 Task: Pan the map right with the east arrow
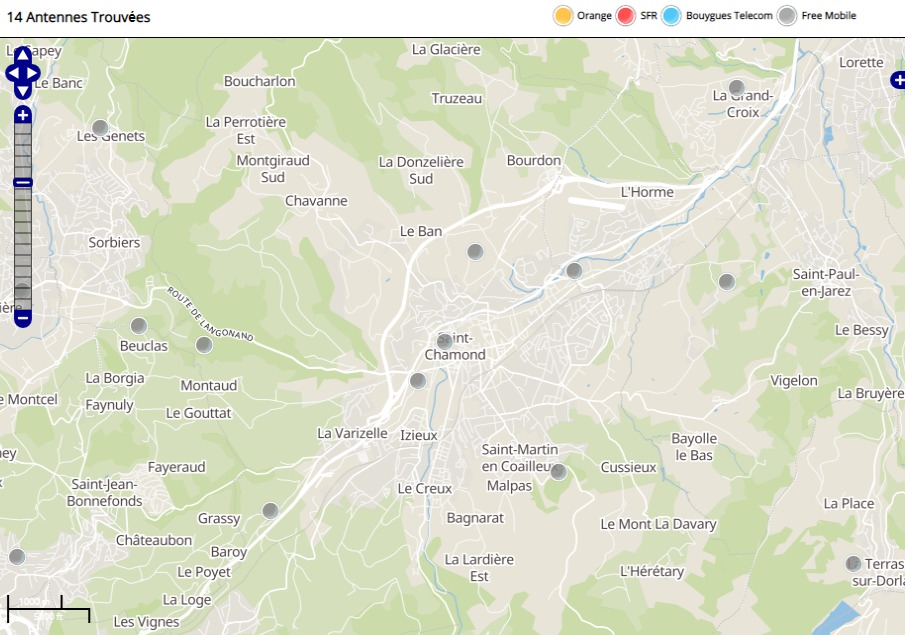pyautogui.click(x=34, y=73)
